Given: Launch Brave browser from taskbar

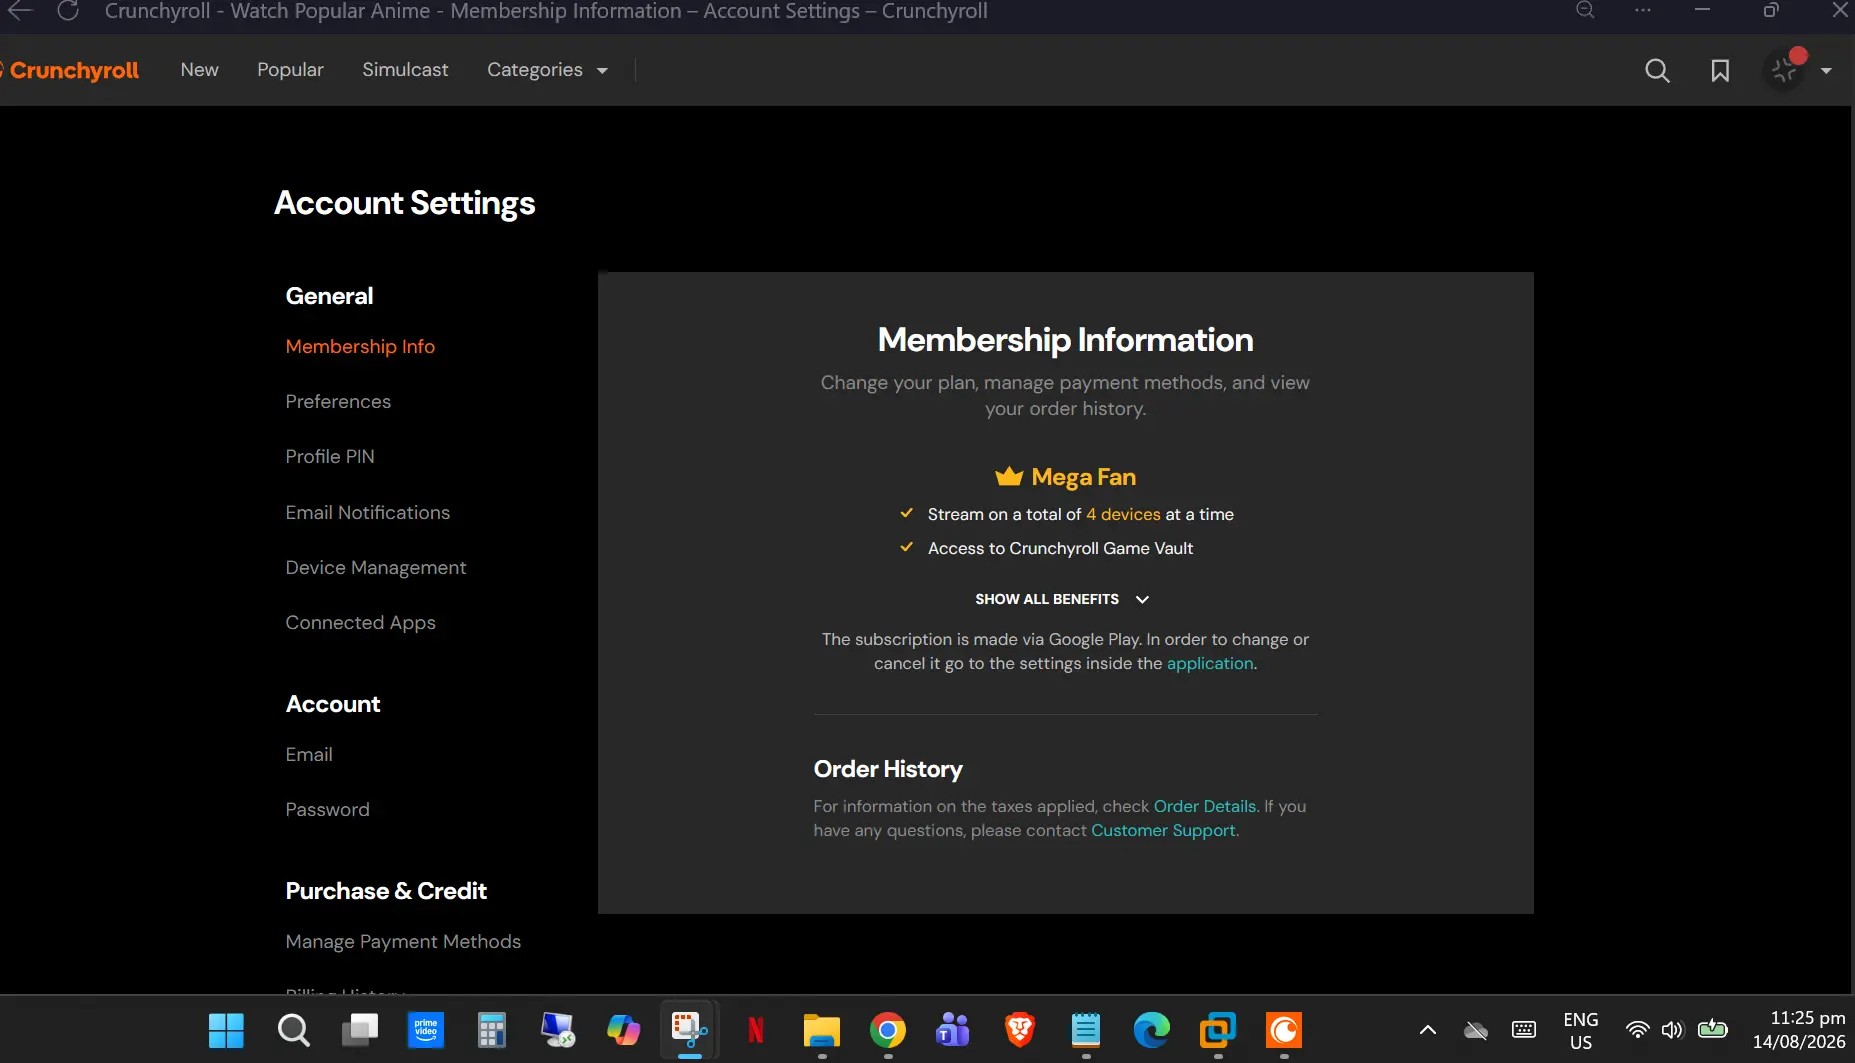Looking at the screenshot, I should tap(1019, 1030).
